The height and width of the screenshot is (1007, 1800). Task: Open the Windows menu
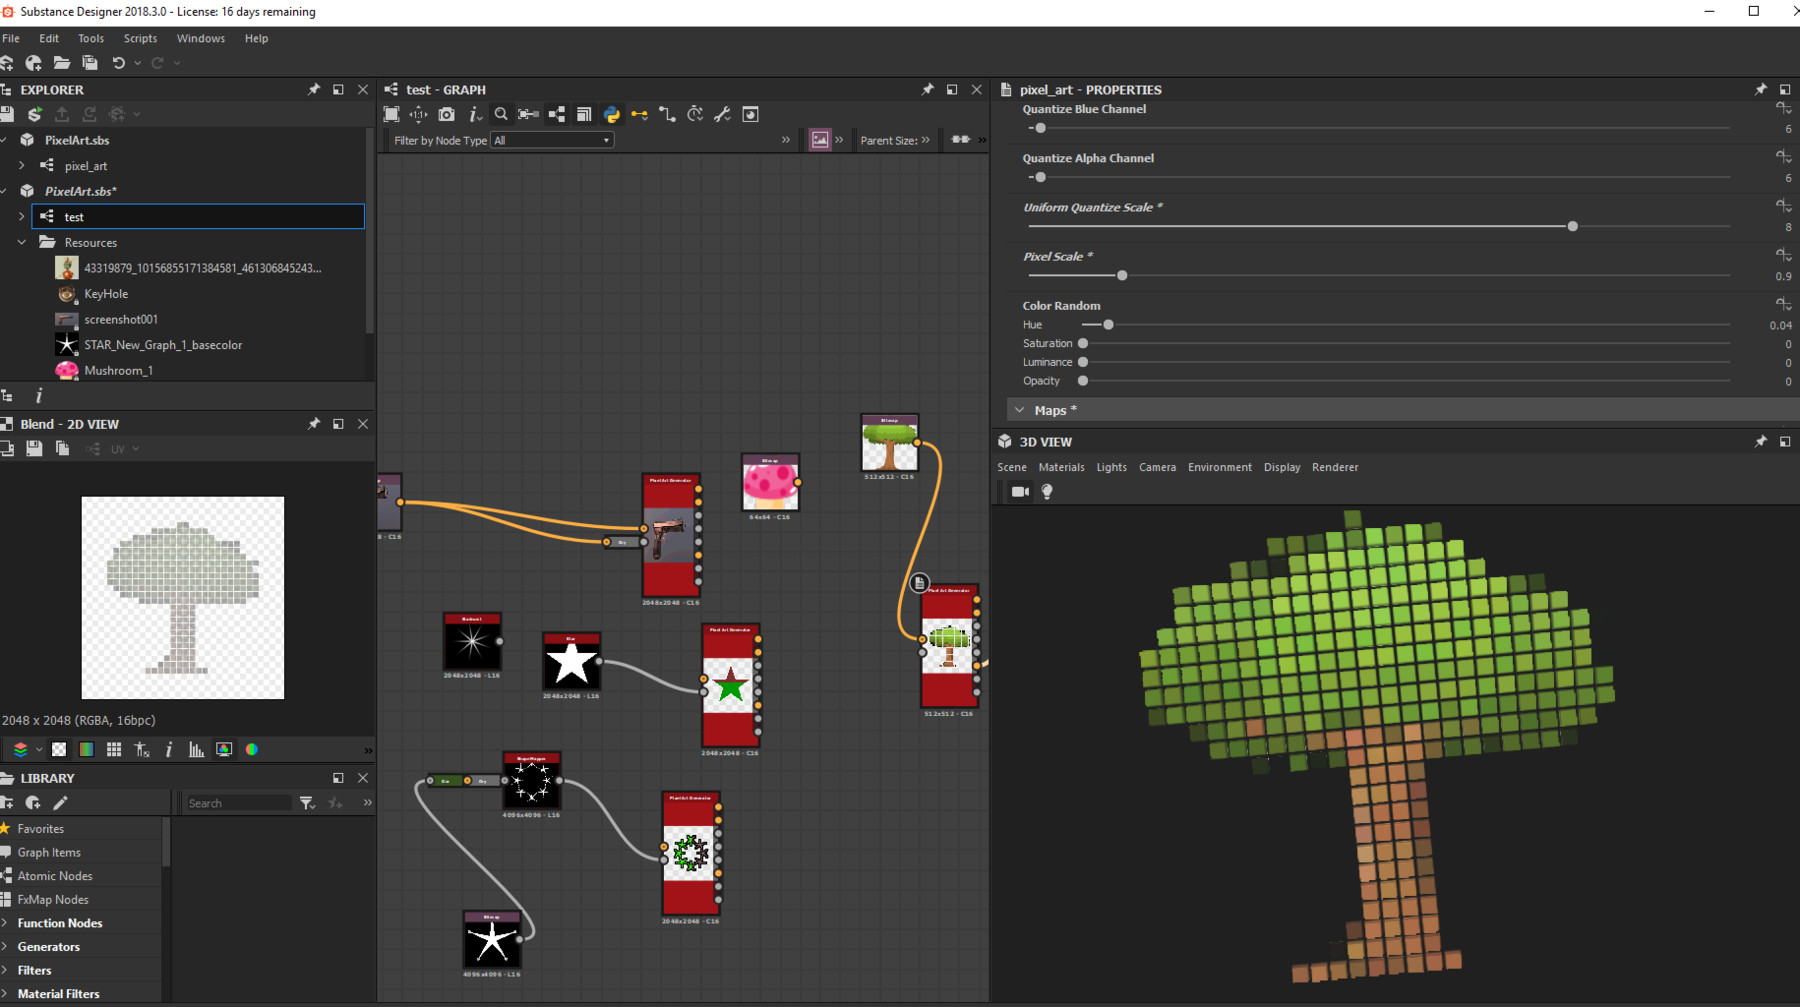point(201,38)
